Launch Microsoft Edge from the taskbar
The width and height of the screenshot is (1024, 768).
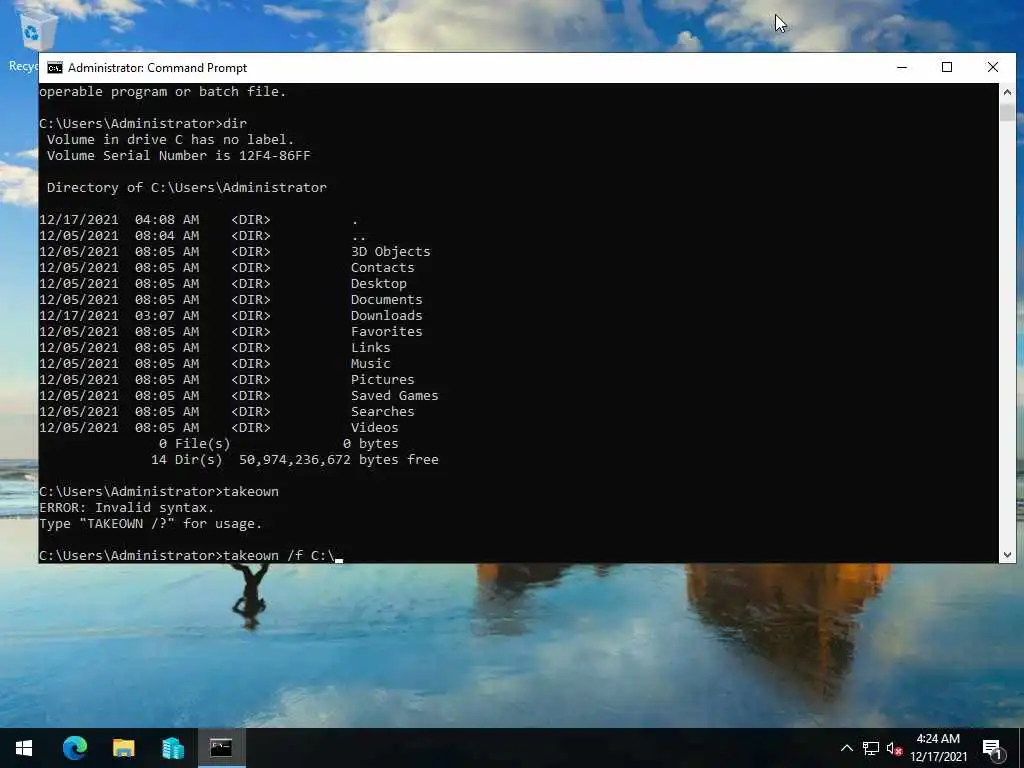(x=74, y=748)
